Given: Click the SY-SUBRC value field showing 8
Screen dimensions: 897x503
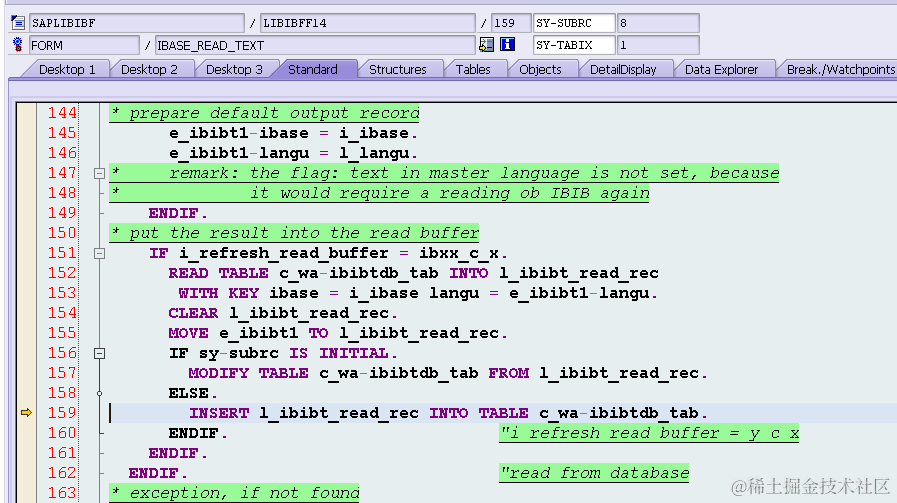Looking at the screenshot, I should [658, 23].
